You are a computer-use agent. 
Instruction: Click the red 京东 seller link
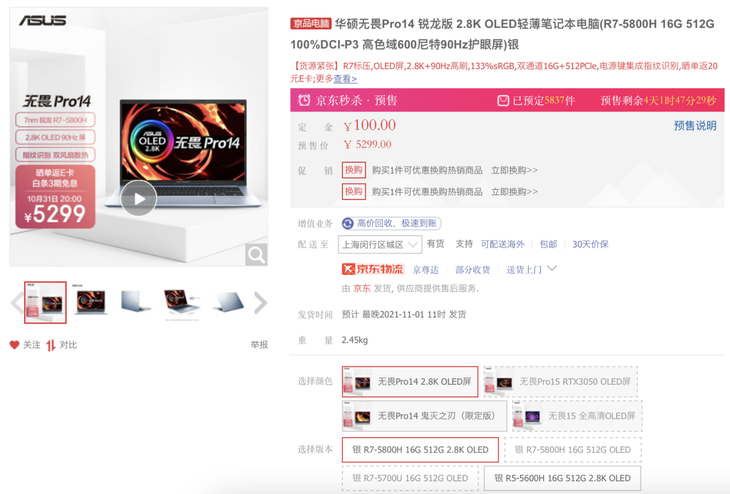pos(362,289)
